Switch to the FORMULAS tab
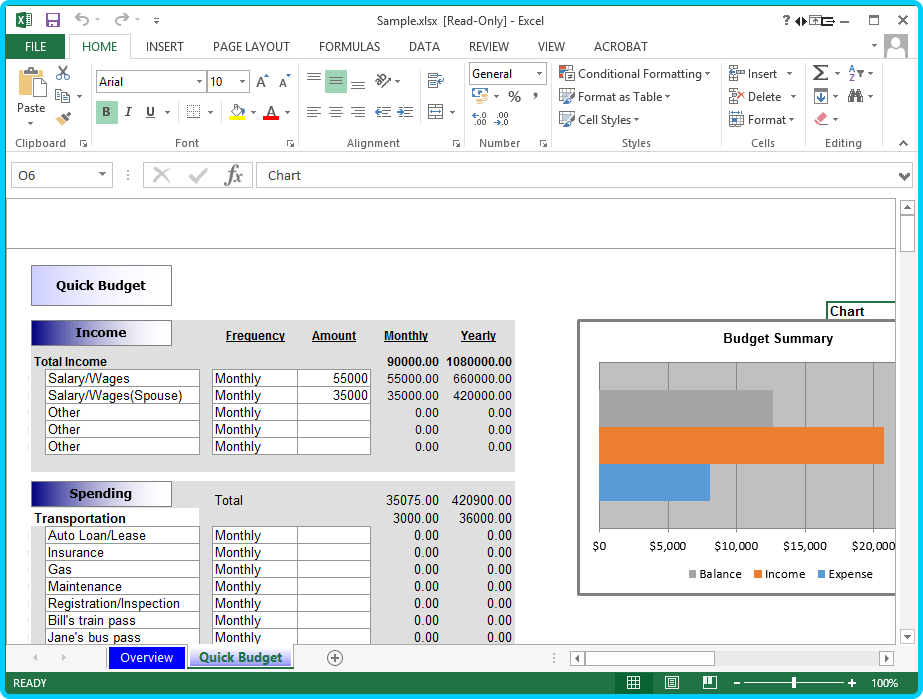Image resolution: width=923 pixels, height=699 pixels. pos(350,47)
